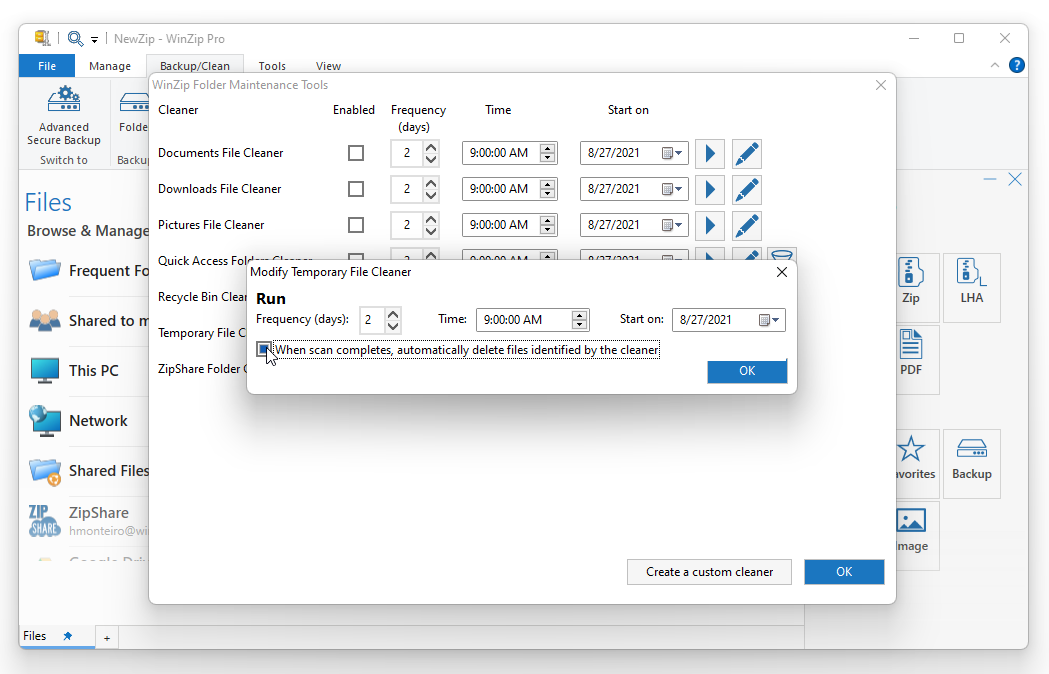The width and height of the screenshot is (1049, 674).
Task: Open Downloads cleaner start date dropdown
Action: [679, 189]
